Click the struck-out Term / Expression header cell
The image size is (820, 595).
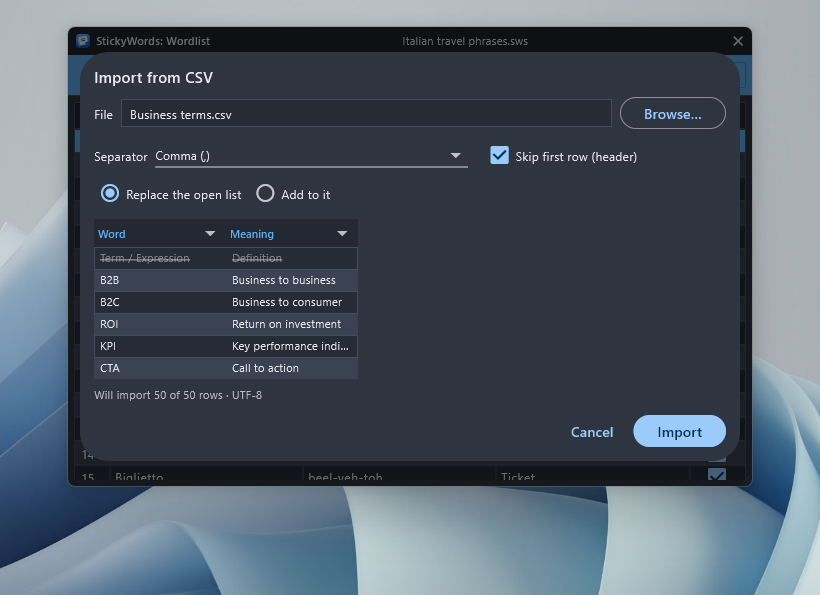[161, 258]
